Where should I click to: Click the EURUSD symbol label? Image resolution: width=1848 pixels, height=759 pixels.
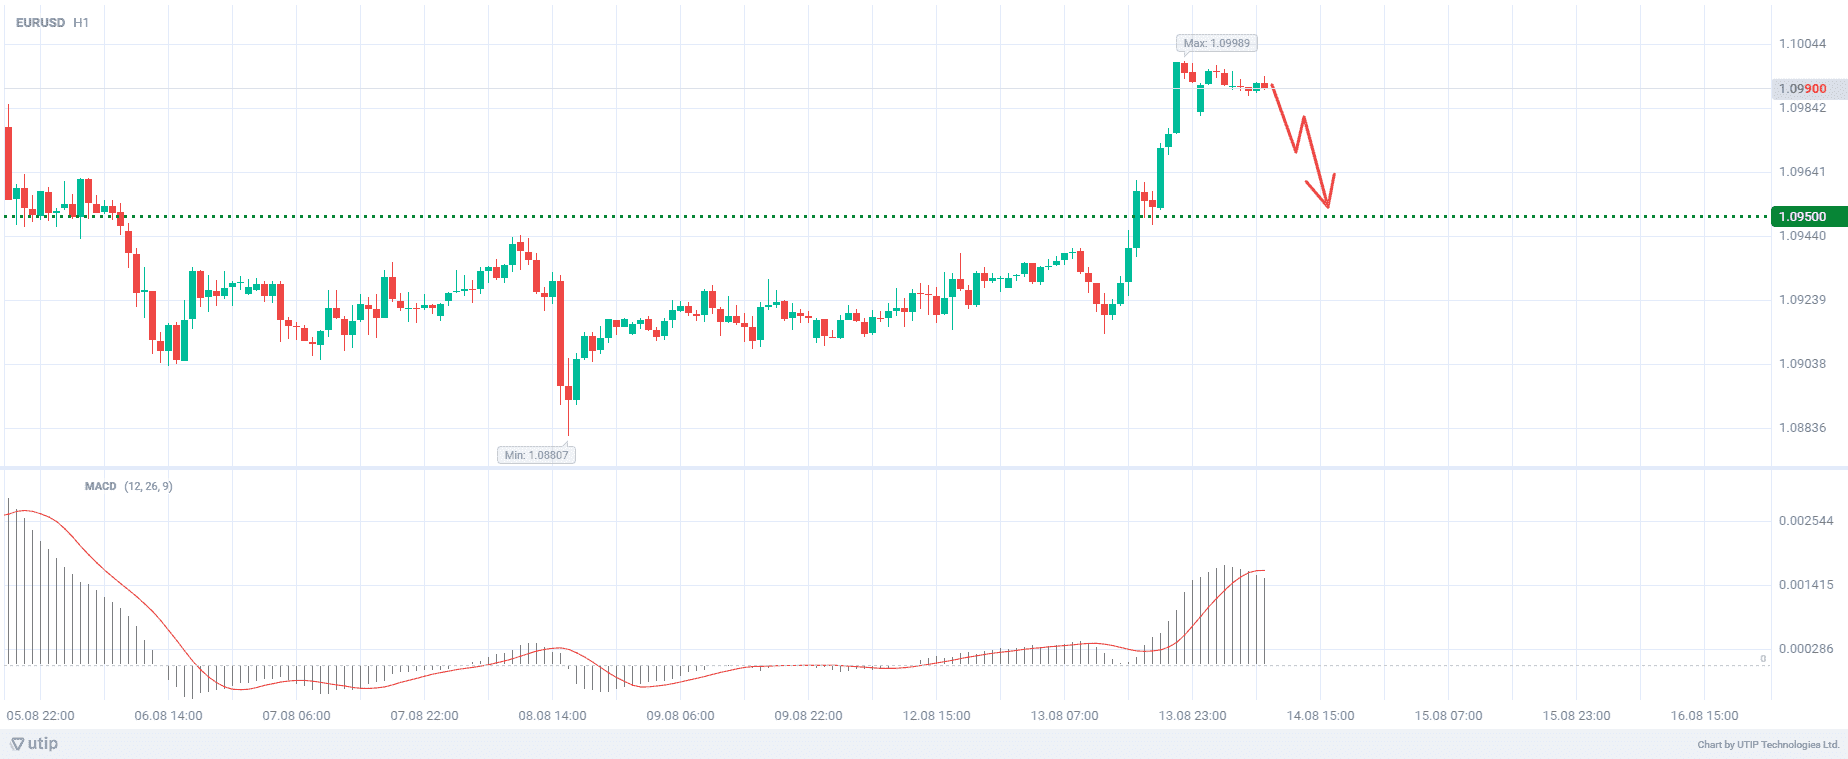[40, 22]
